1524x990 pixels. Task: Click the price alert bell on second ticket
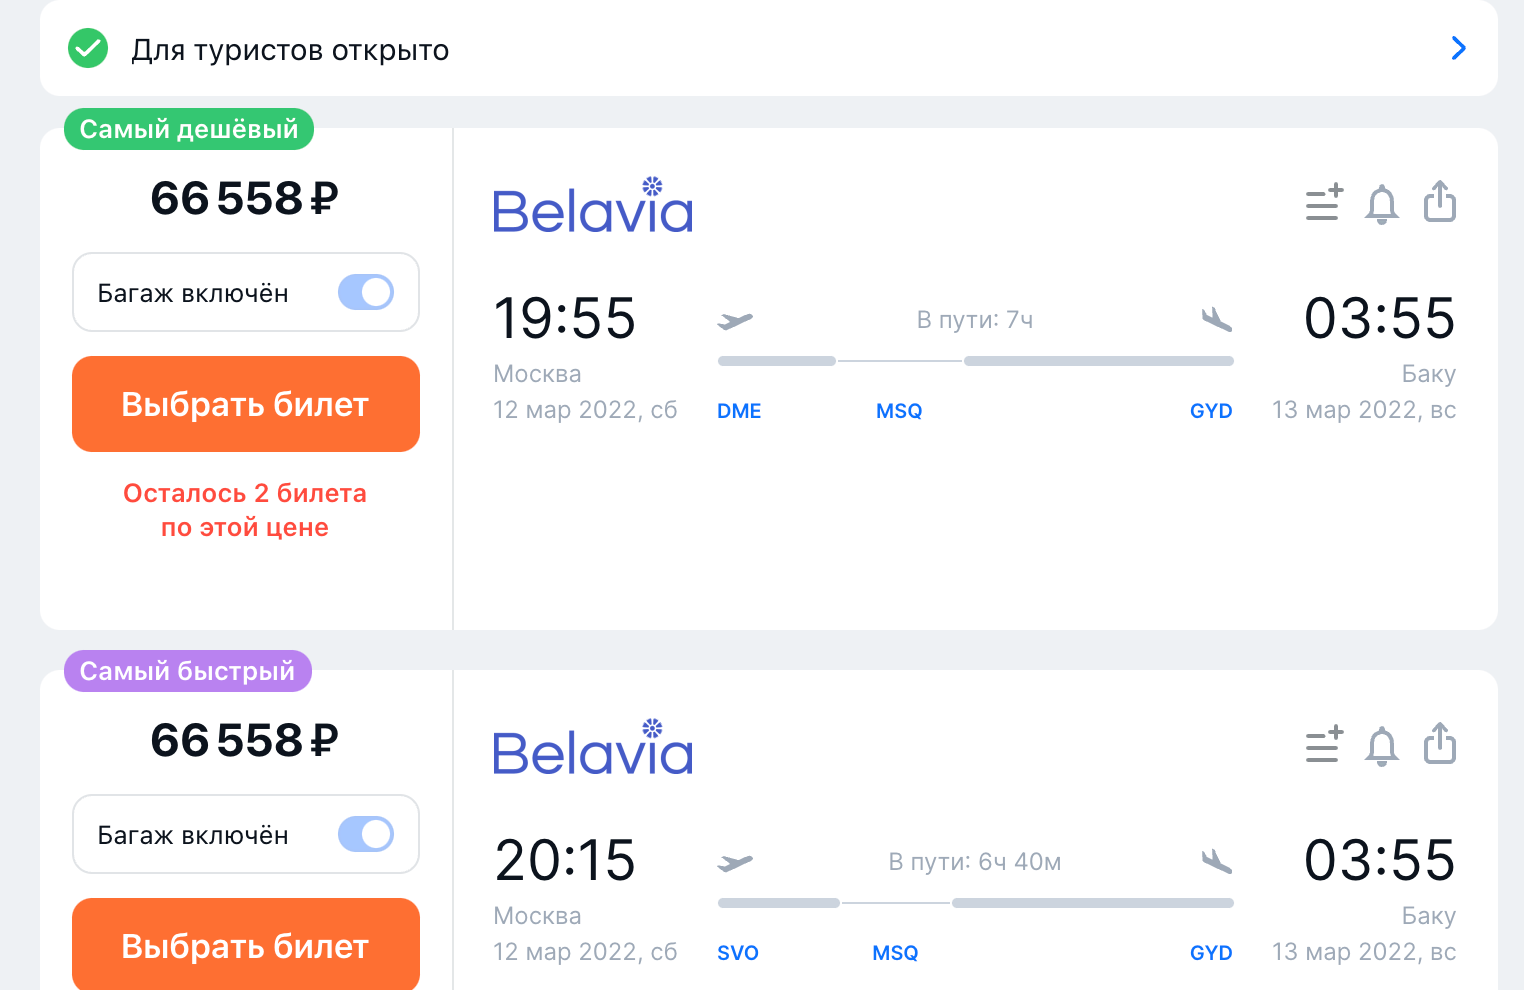pos(1382,746)
